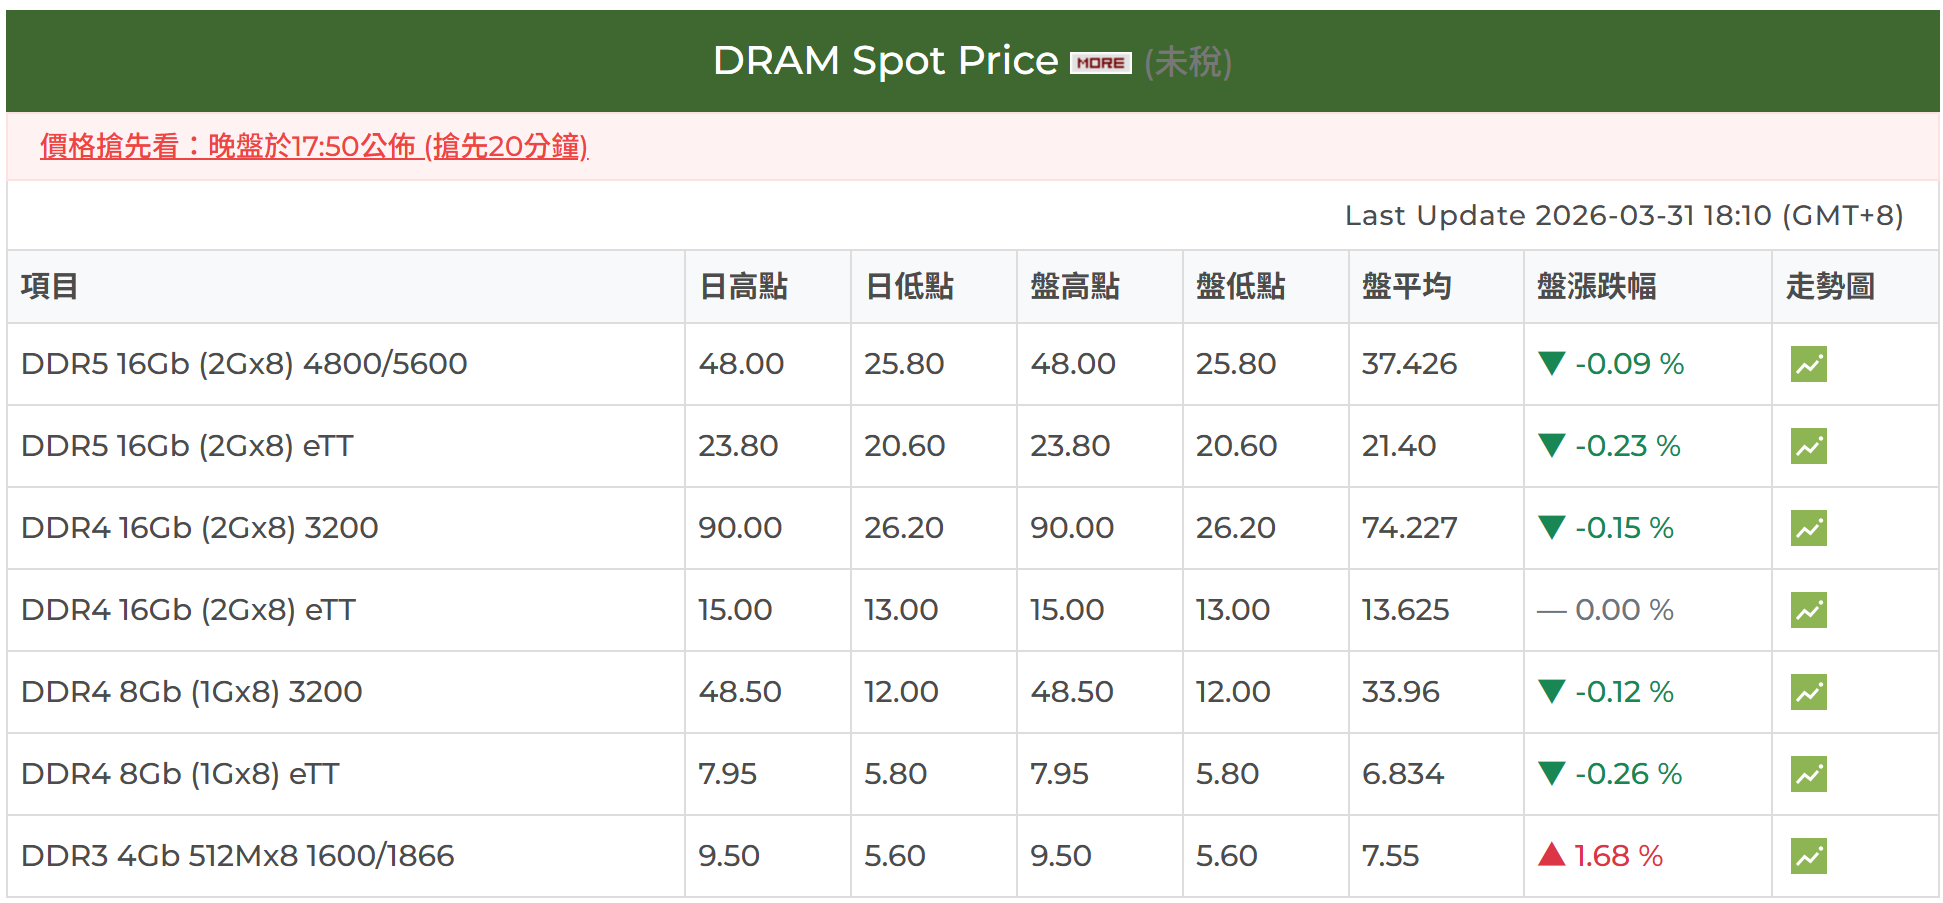Image resolution: width=1943 pixels, height=903 pixels.
Task: Click the 日高點 column header
Action: tap(743, 287)
